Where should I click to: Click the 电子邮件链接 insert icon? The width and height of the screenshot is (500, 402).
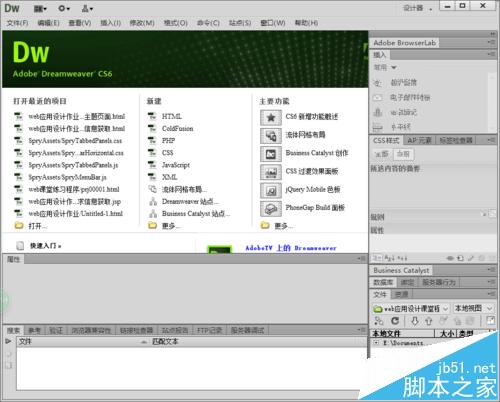(x=378, y=98)
